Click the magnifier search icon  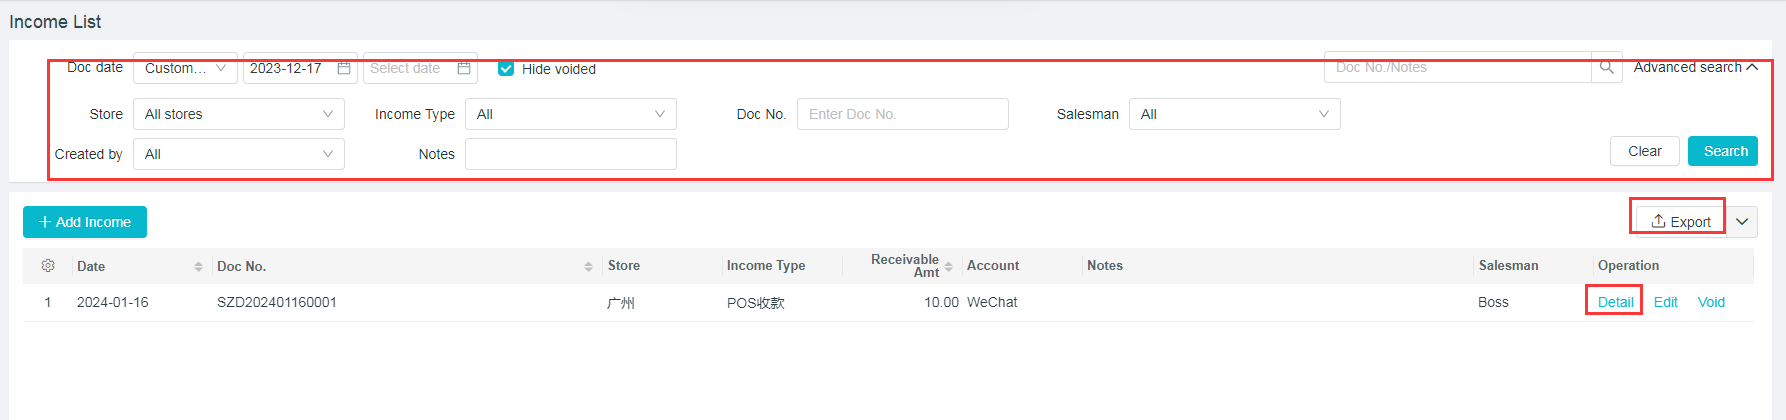click(x=1606, y=67)
